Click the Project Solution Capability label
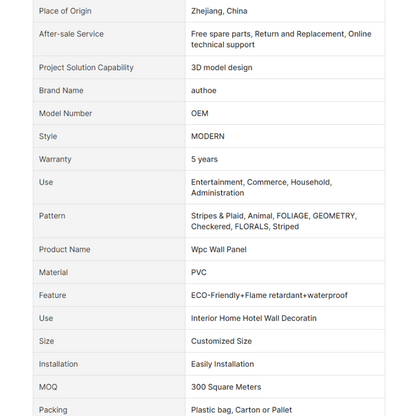 point(86,68)
